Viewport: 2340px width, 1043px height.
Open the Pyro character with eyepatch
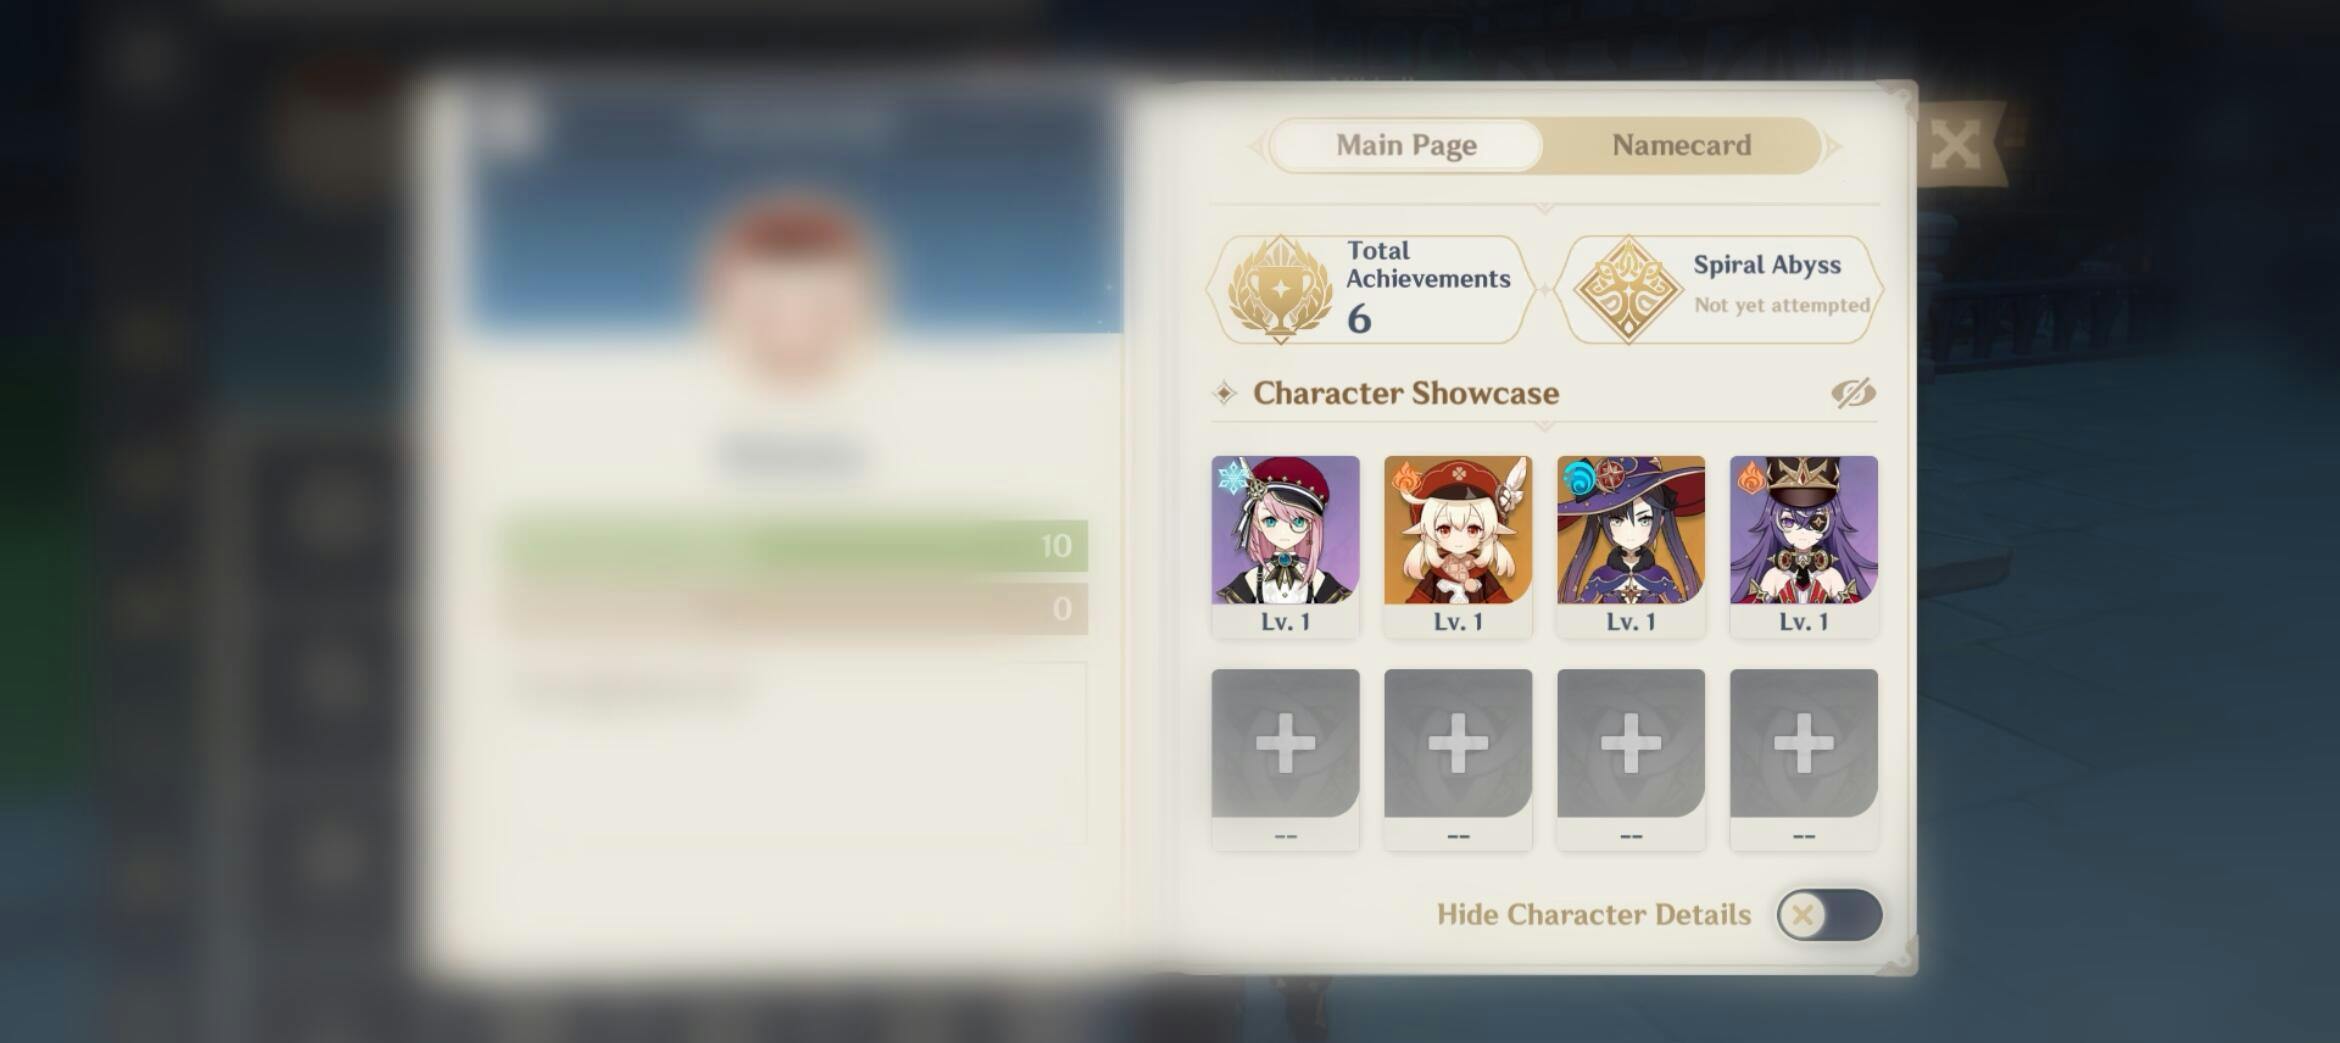tap(1804, 546)
